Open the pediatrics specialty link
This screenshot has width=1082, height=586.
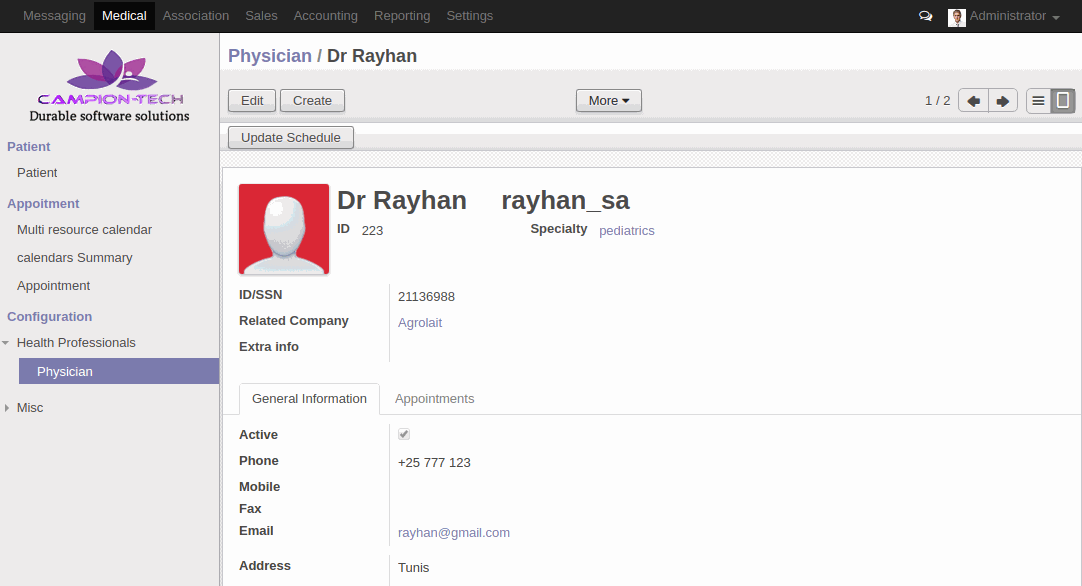click(x=627, y=231)
